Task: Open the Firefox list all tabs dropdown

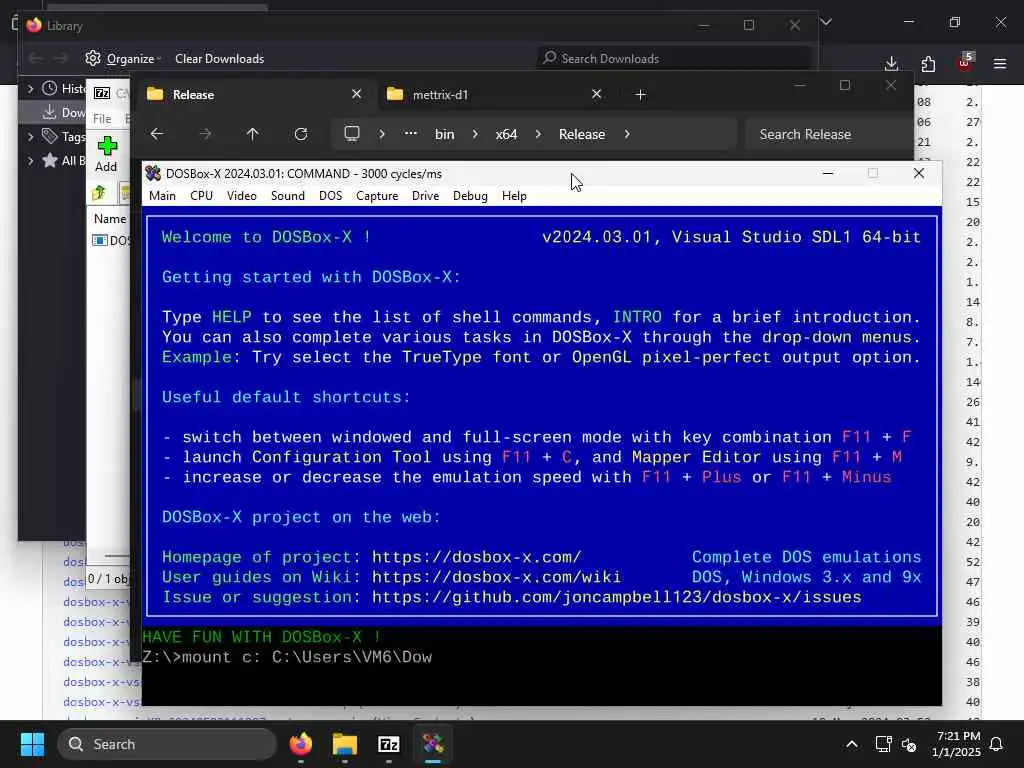Action: pos(826,22)
